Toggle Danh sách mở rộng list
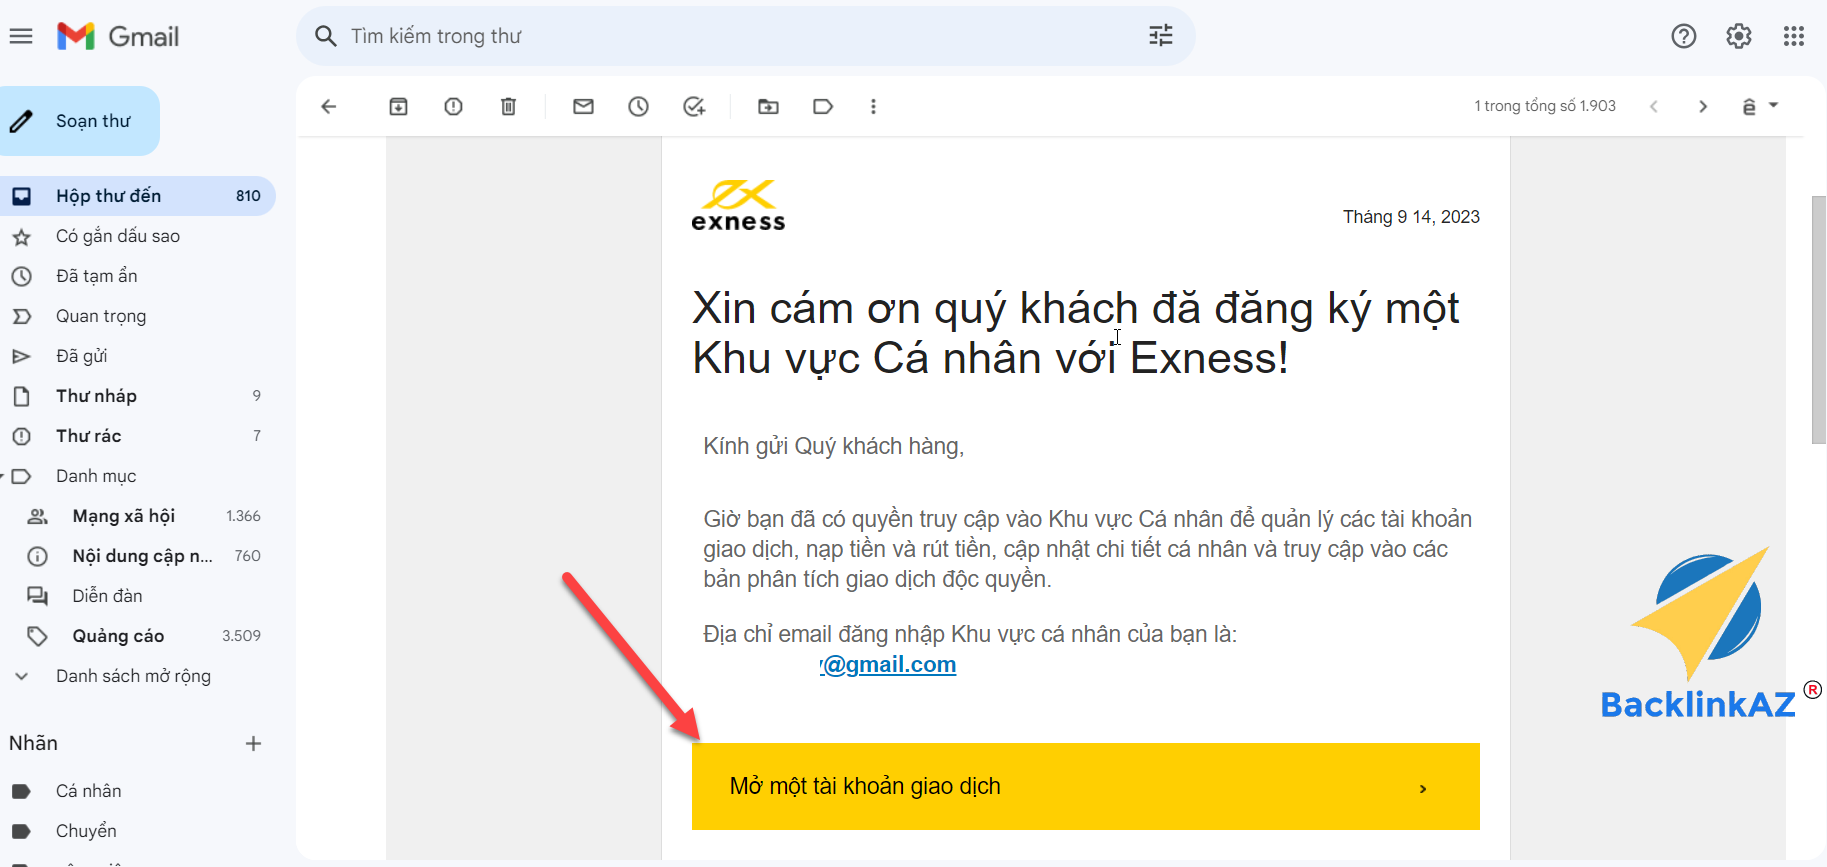Screen dimensions: 1827x867 (x=136, y=676)
